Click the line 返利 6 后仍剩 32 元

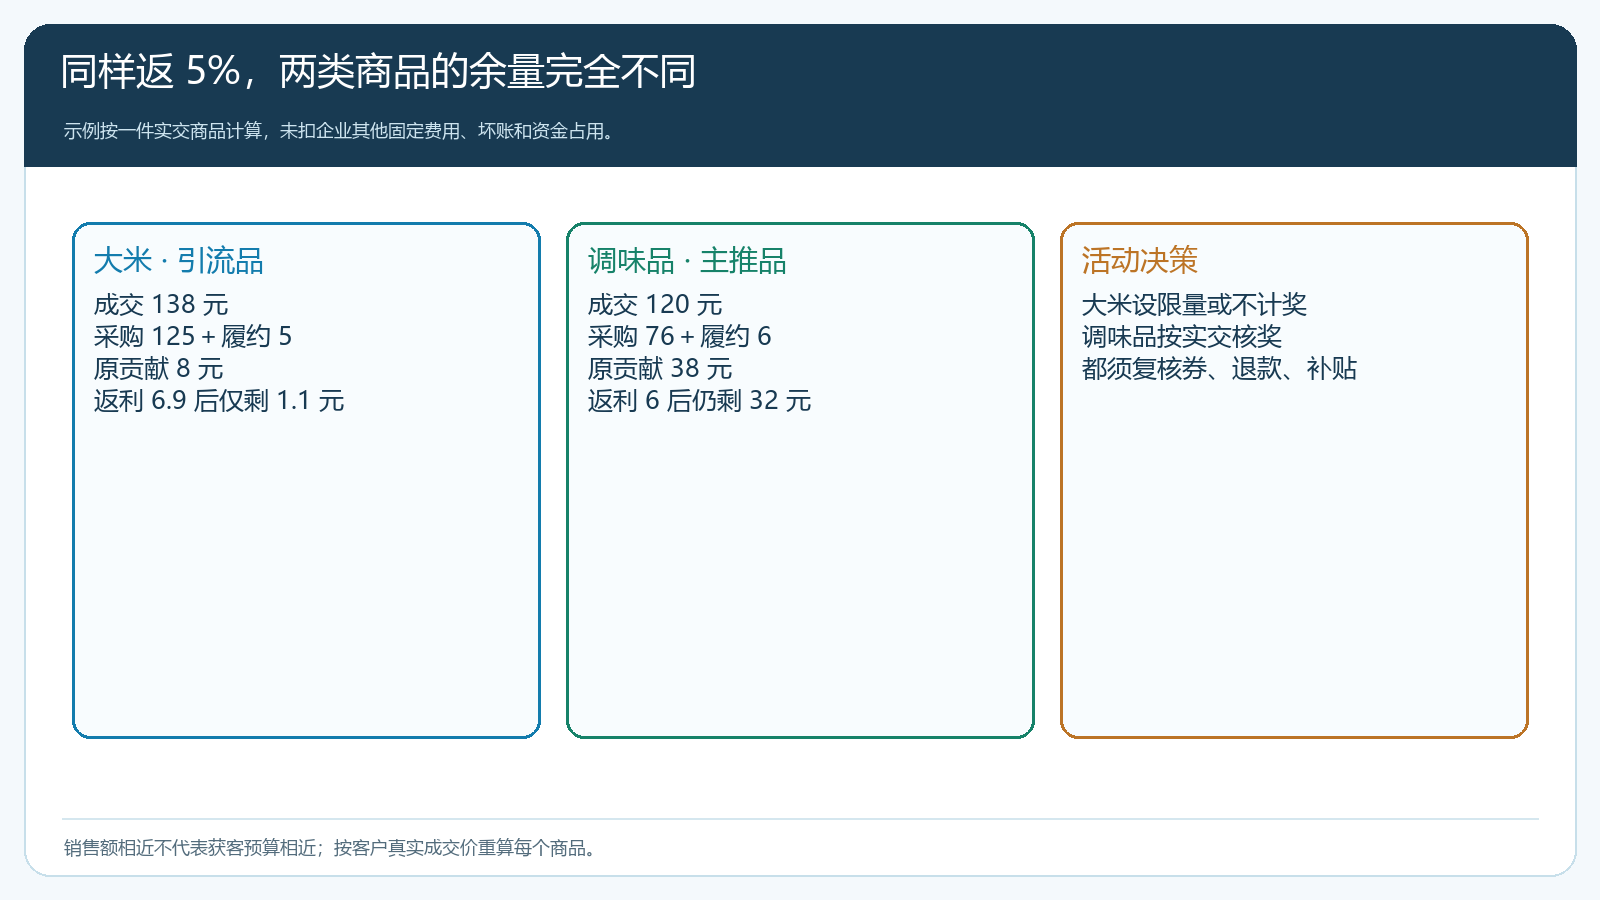[699, 400]
